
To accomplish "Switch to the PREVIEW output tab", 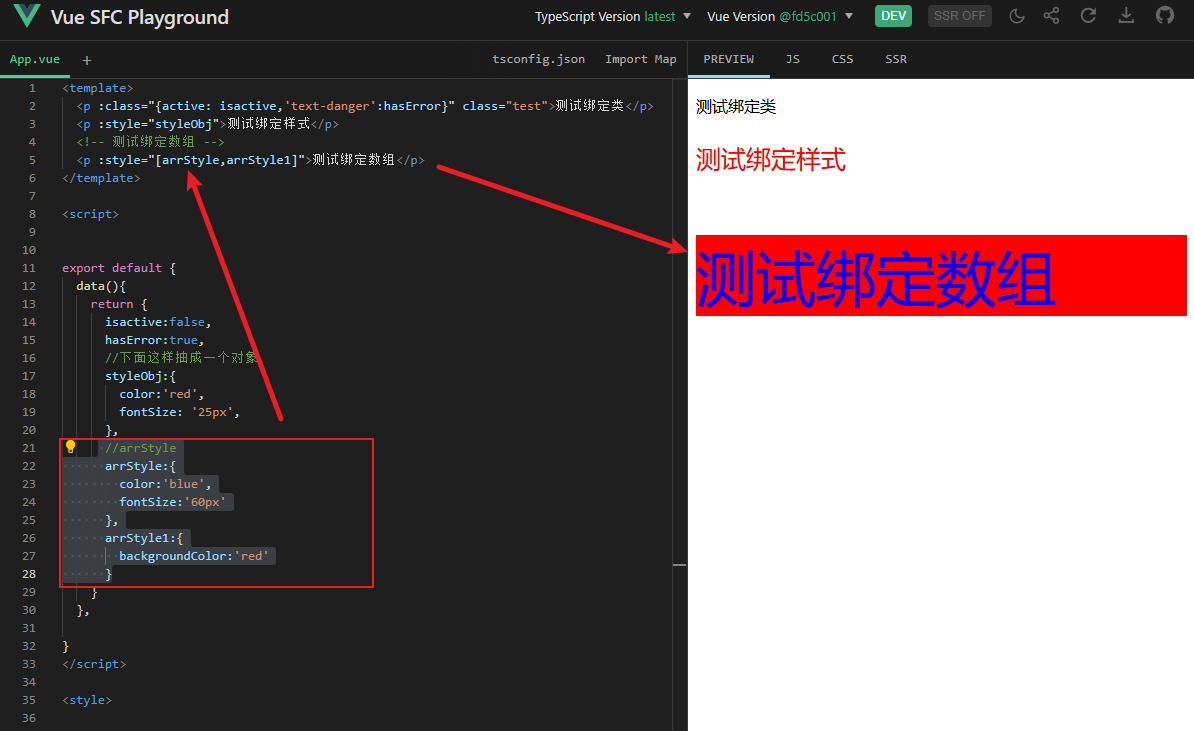I will 729,59.
